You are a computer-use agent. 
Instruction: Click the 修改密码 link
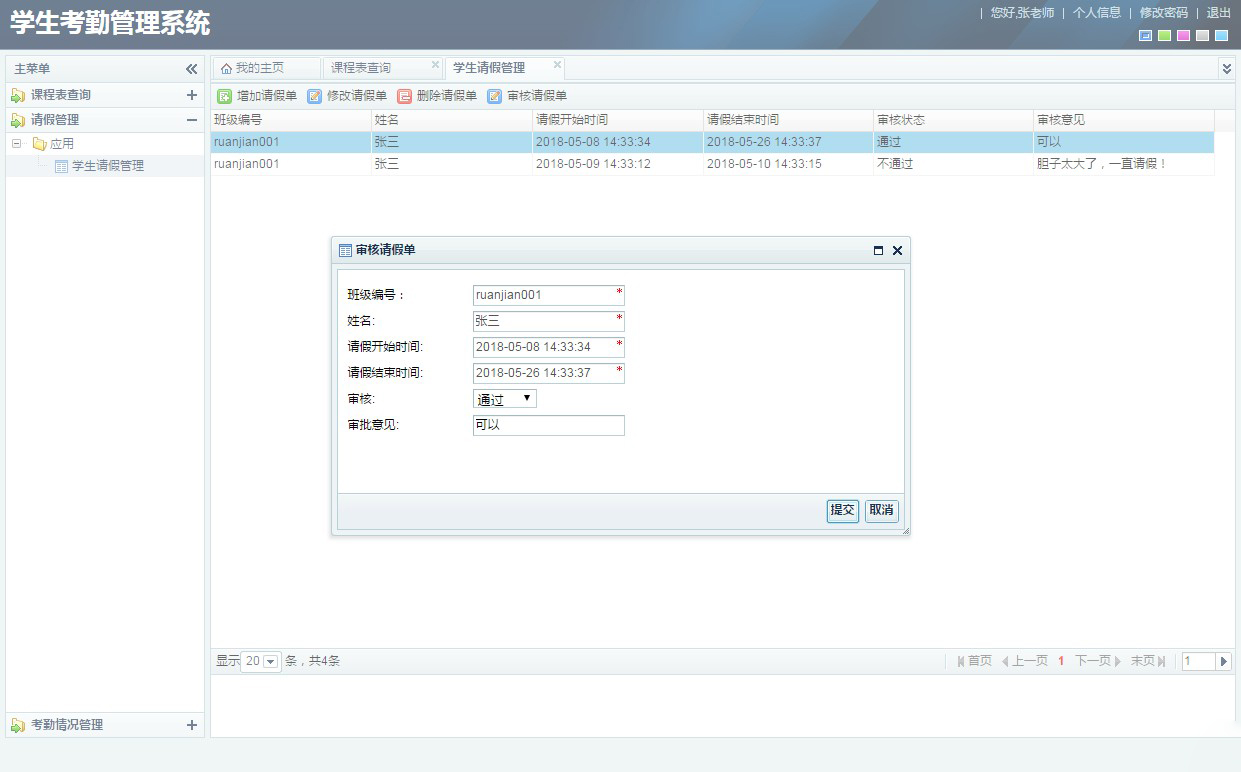point(1163,13)
